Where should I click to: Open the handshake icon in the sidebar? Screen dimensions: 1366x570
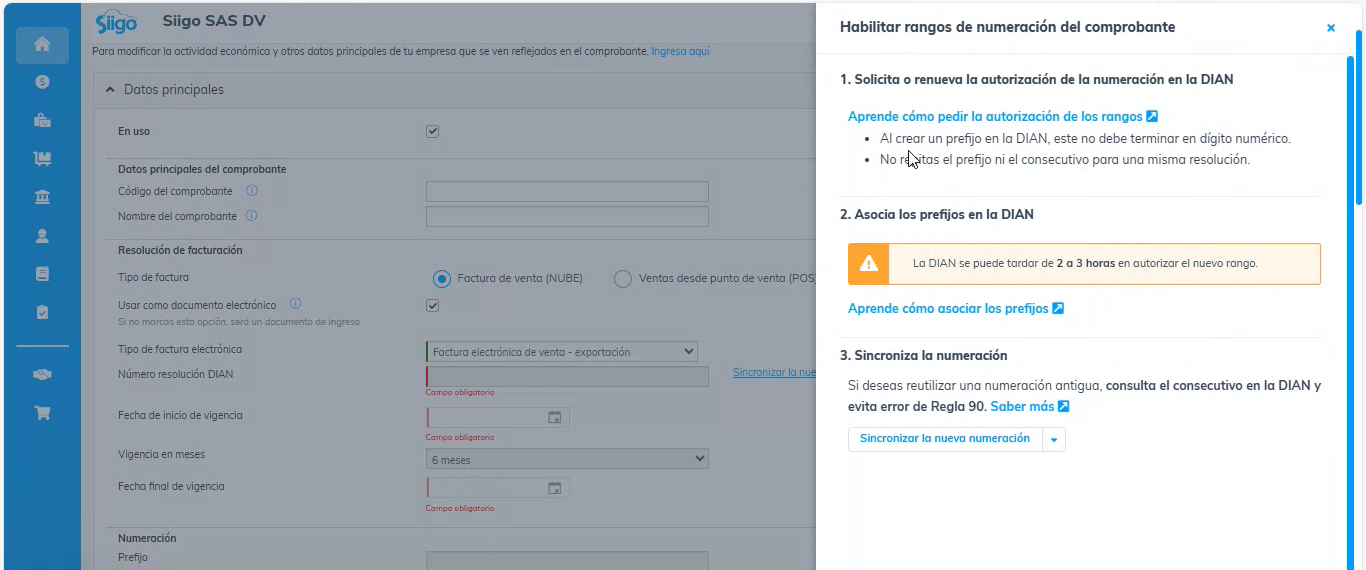(42, 374)
